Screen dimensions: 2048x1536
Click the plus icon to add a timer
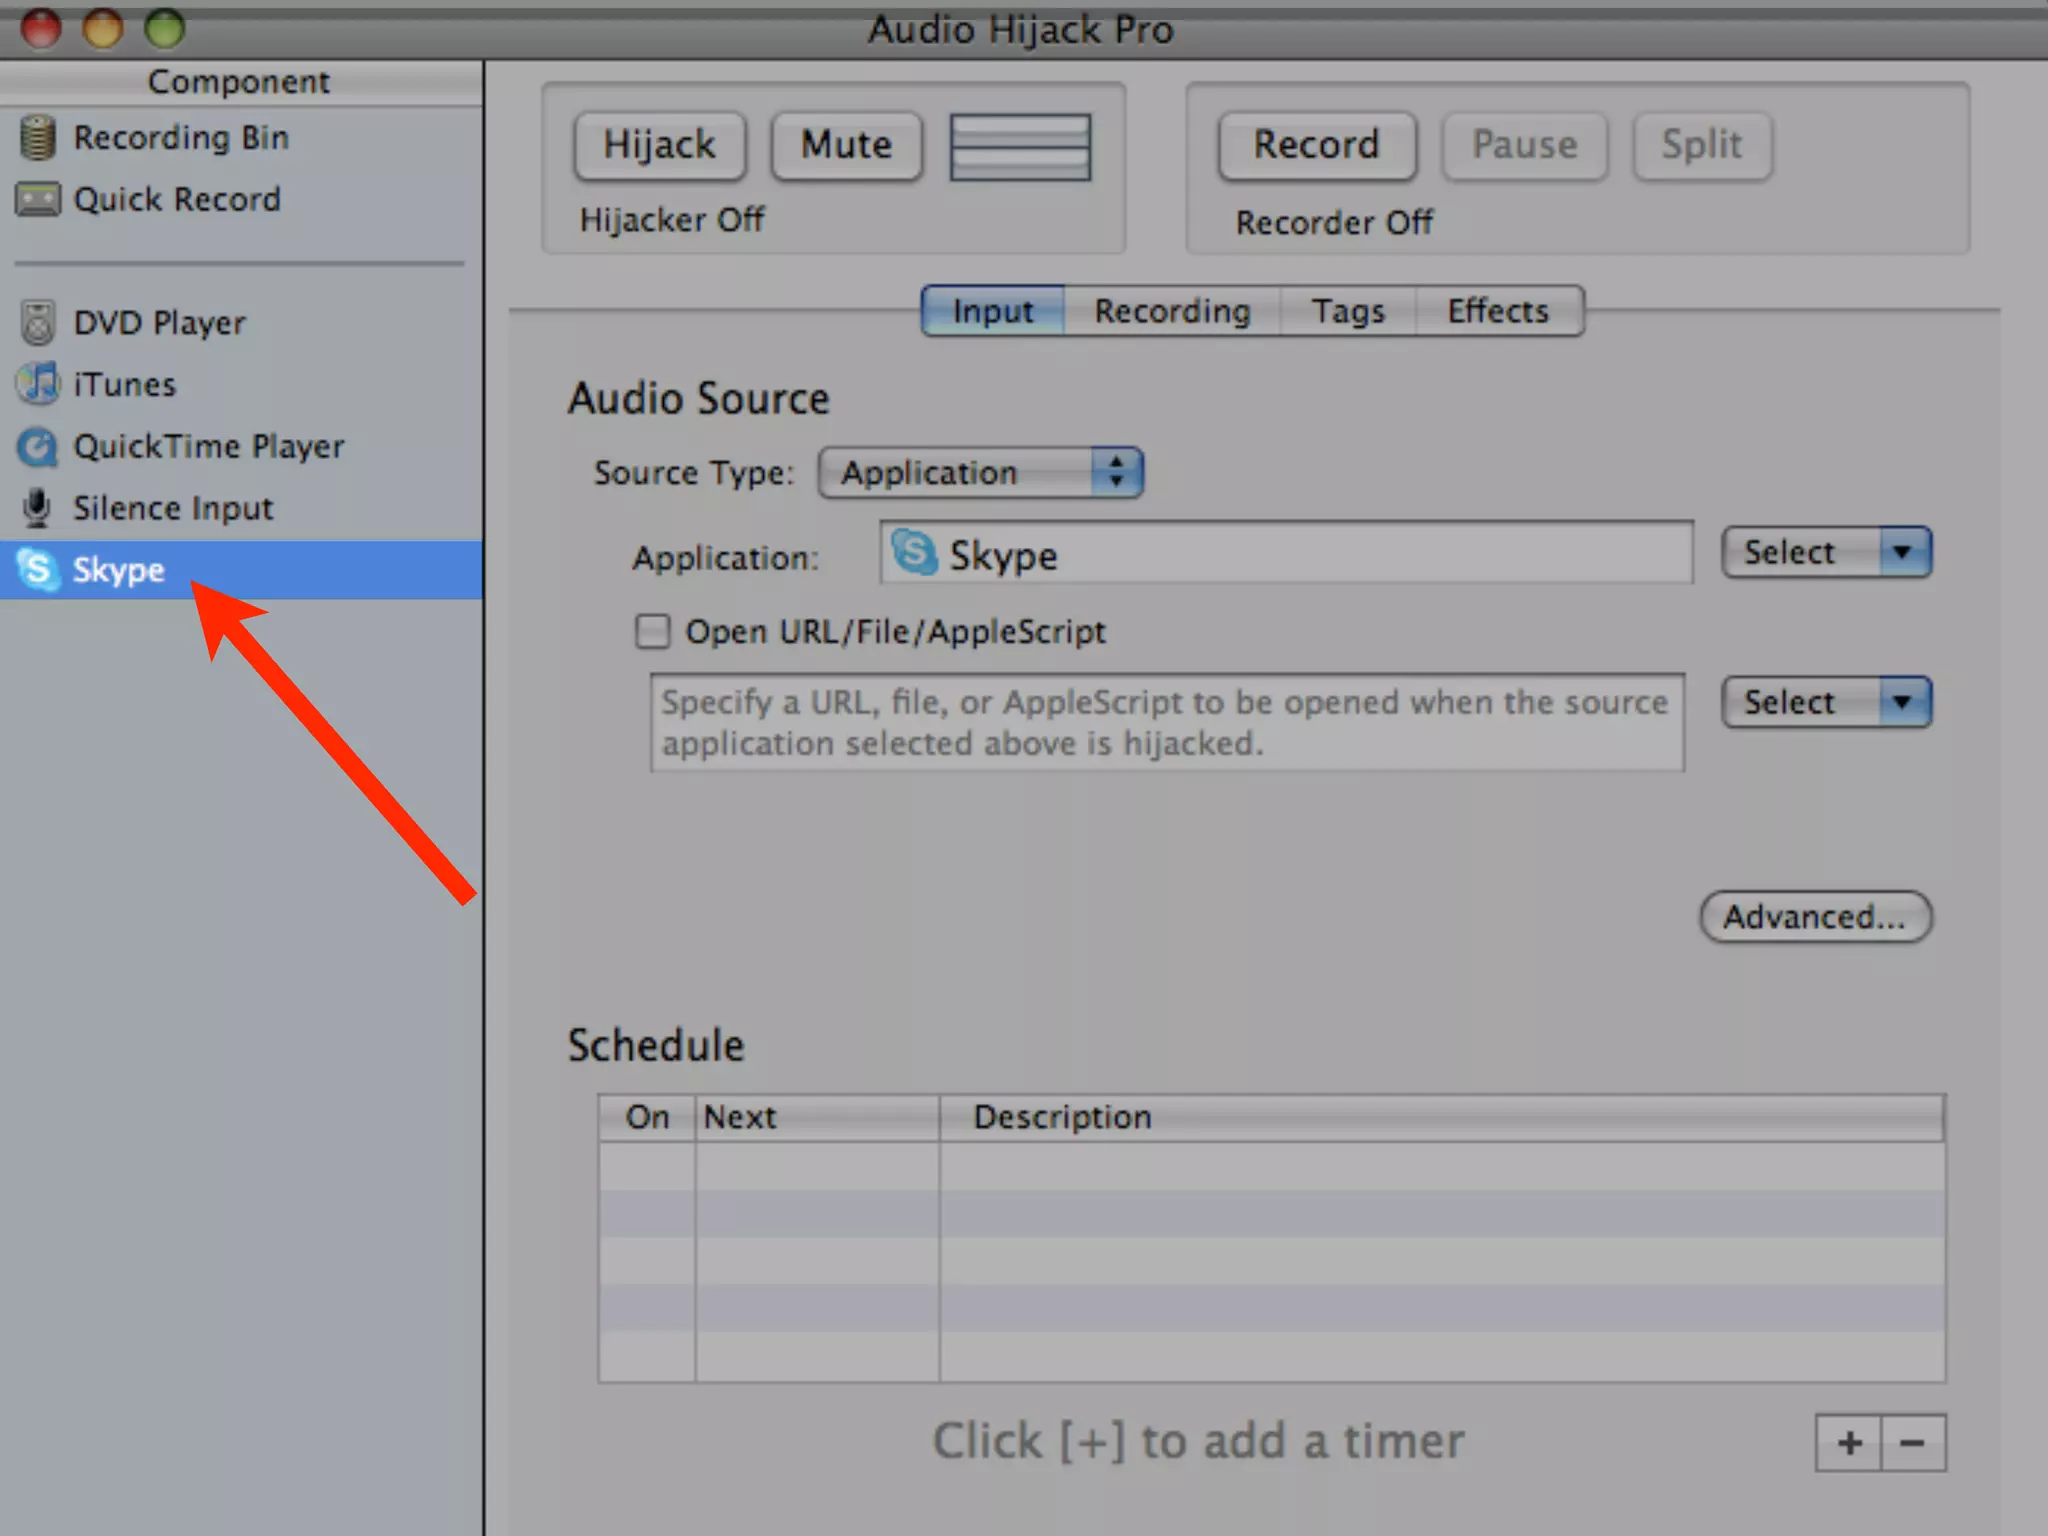[1849, 1442]
